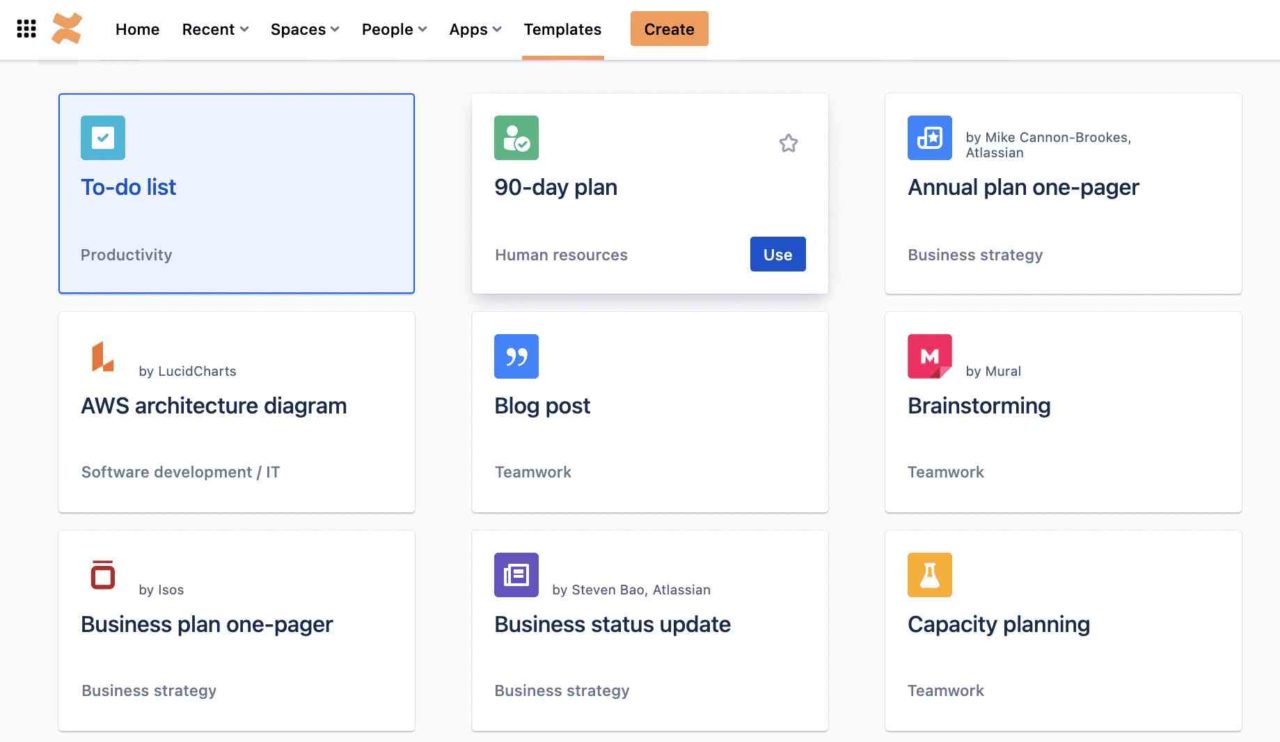
Task: Open the Atlassian app switcher grid
Action: (x=25, y=28)
